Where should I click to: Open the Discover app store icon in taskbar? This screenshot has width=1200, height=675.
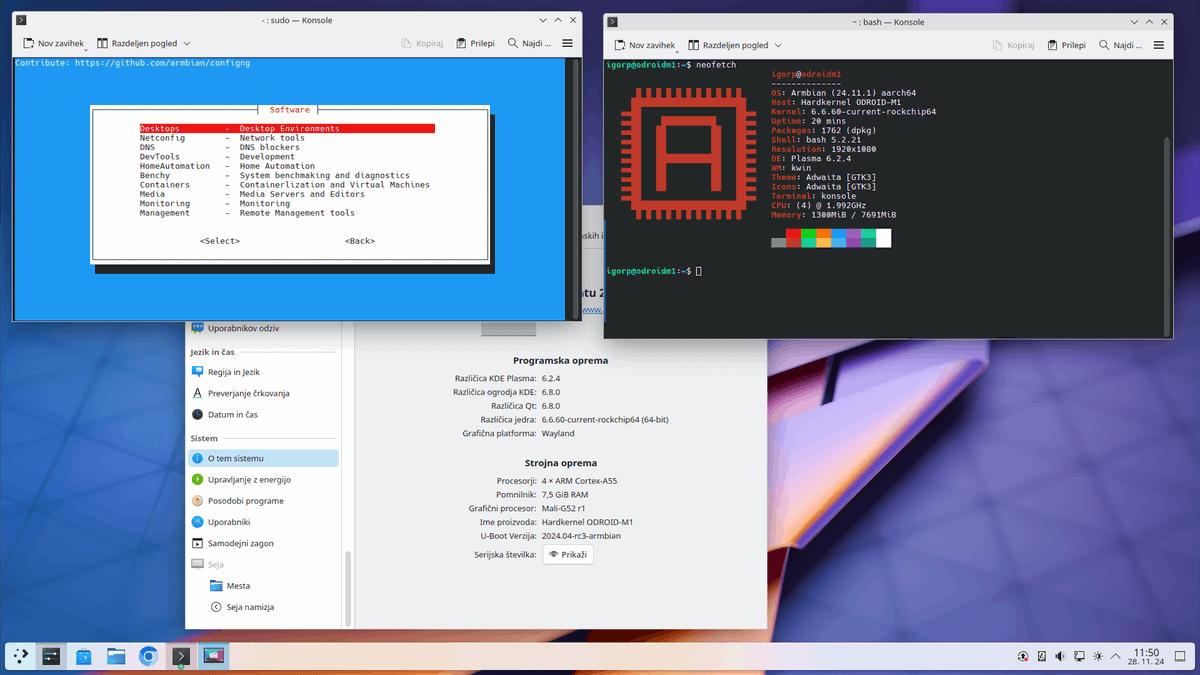click(83, 656)
